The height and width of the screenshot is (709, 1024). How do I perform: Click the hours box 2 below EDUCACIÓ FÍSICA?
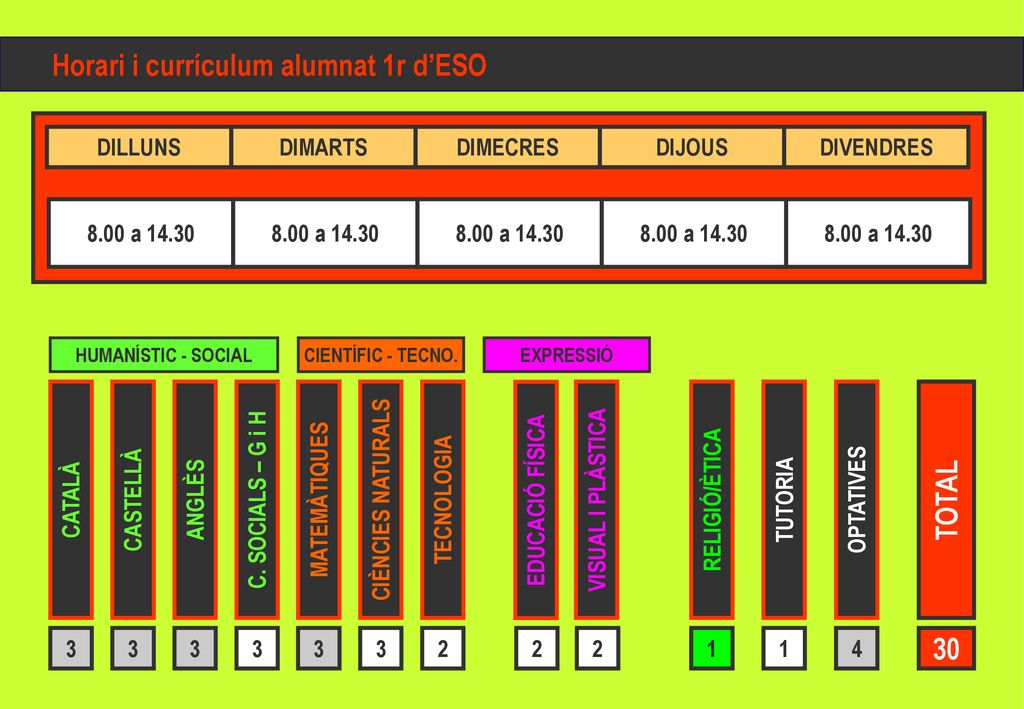point(537,648)
